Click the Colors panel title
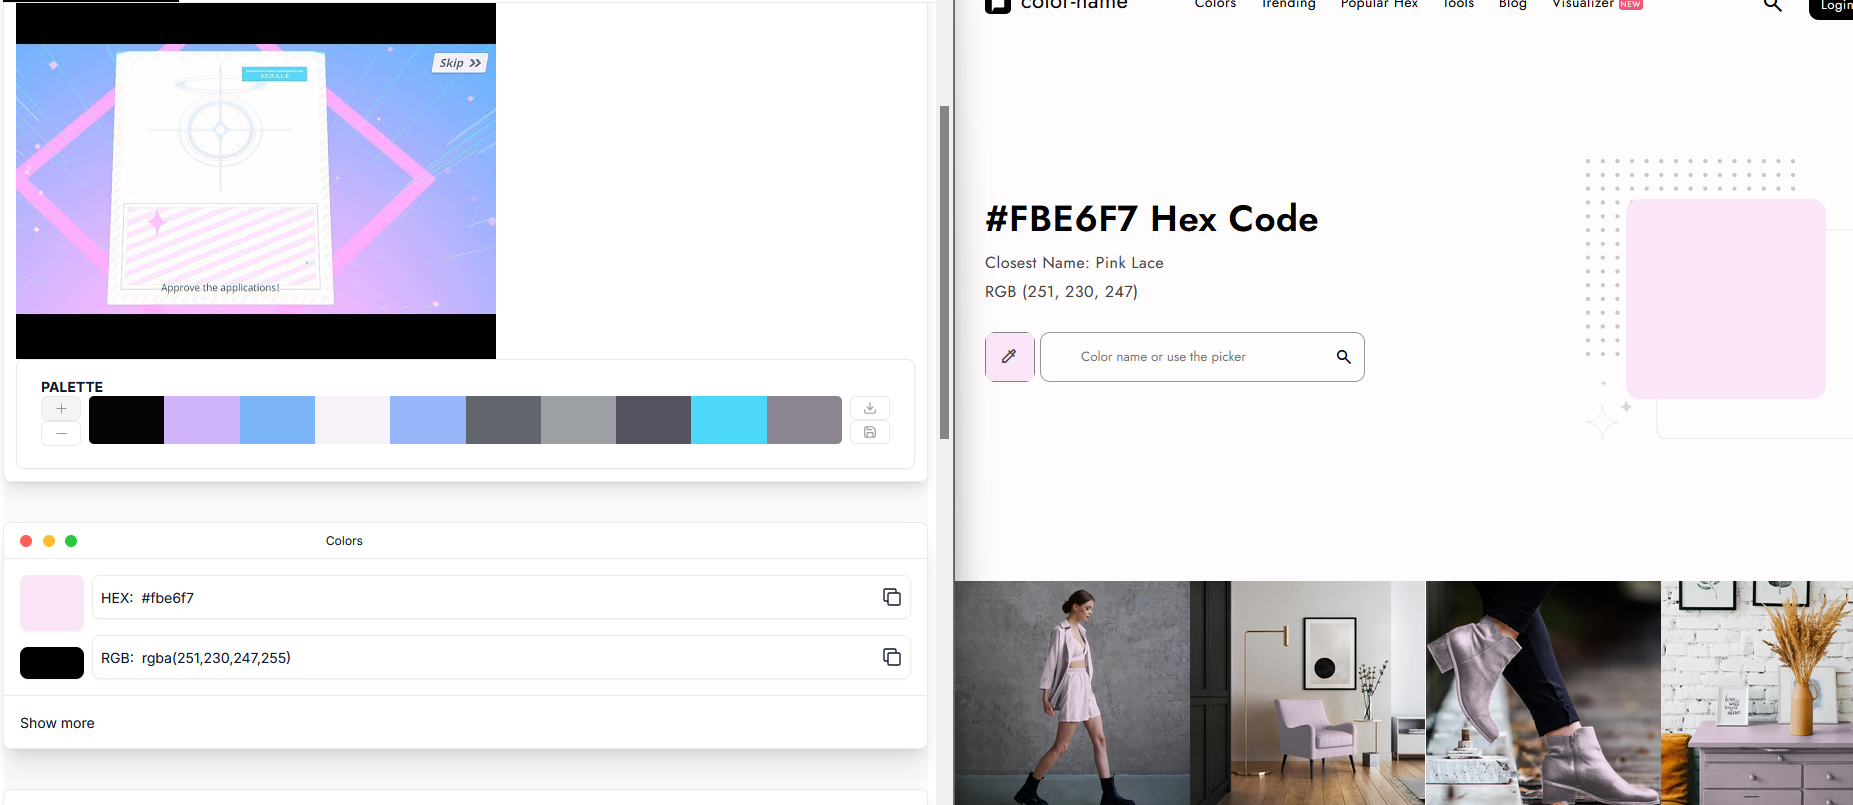Screen dimensions: 1853x805 click(x=344, y=541)
